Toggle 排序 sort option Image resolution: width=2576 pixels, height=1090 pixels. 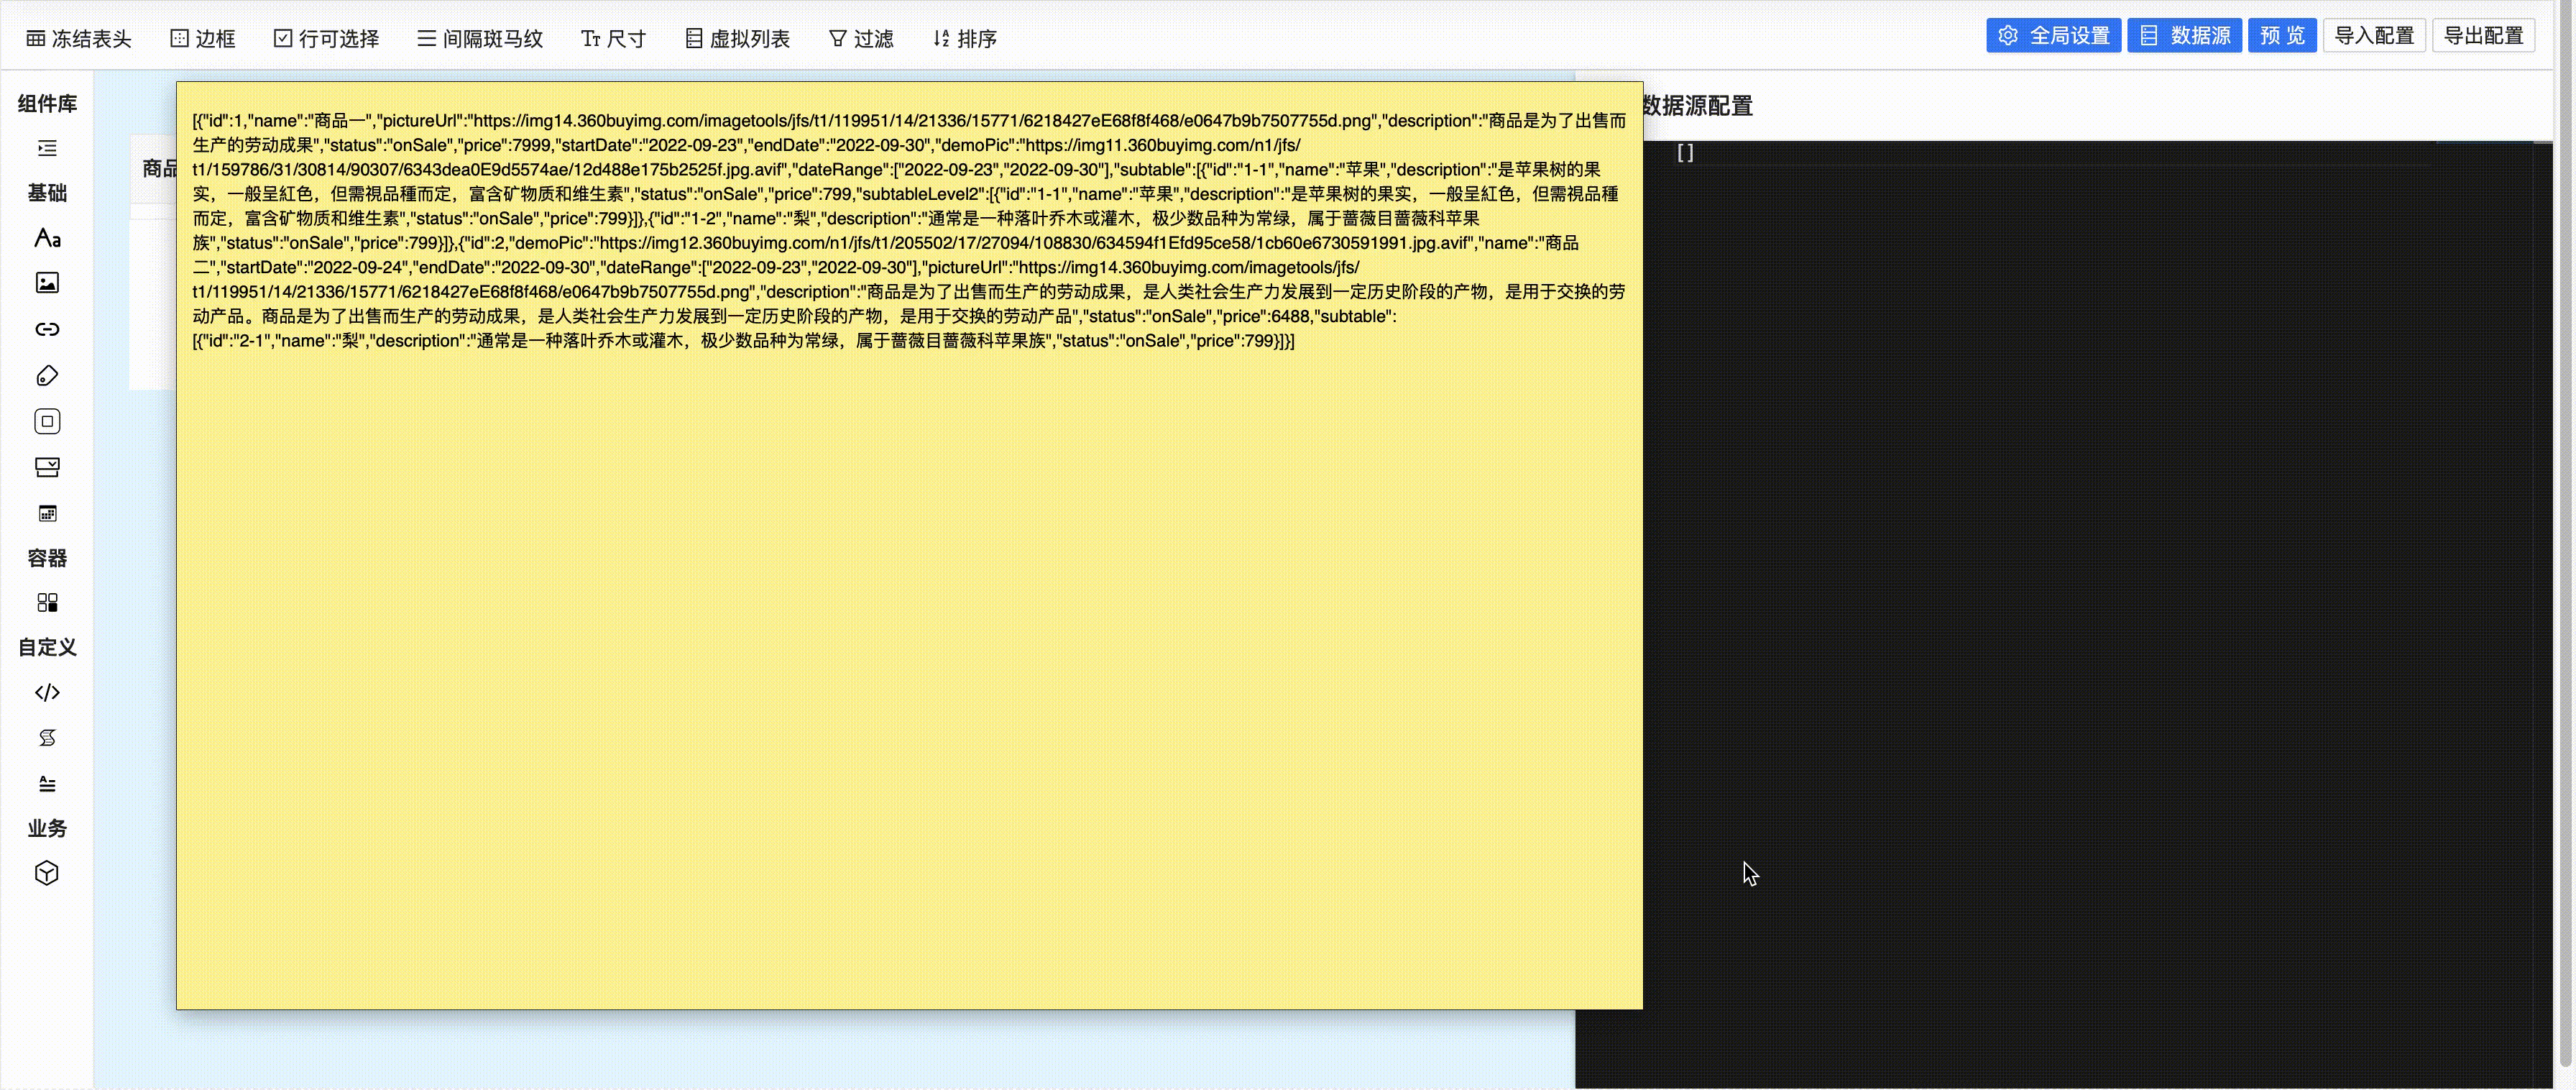[965, 38]
